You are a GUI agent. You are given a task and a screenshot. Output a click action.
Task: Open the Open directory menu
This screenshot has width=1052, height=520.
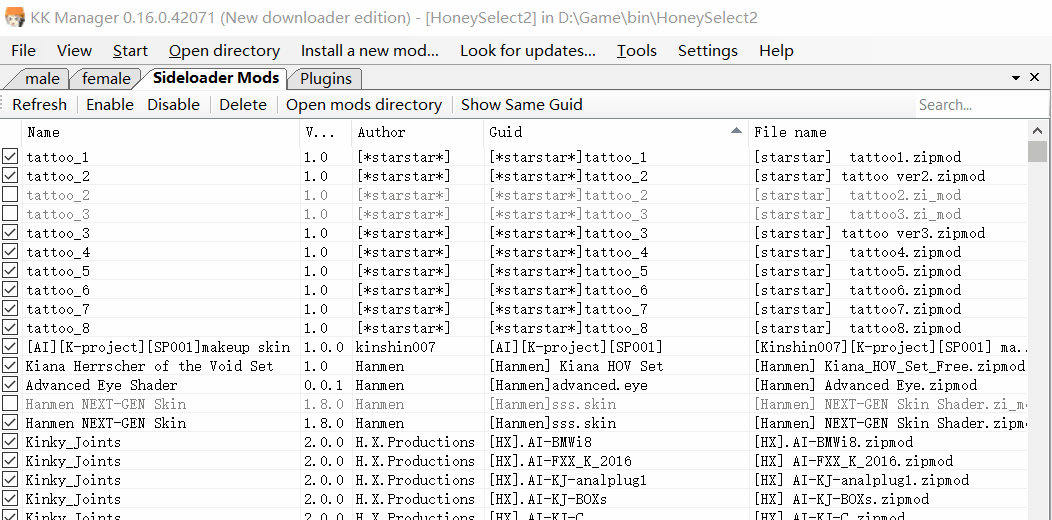click(224, 51)
